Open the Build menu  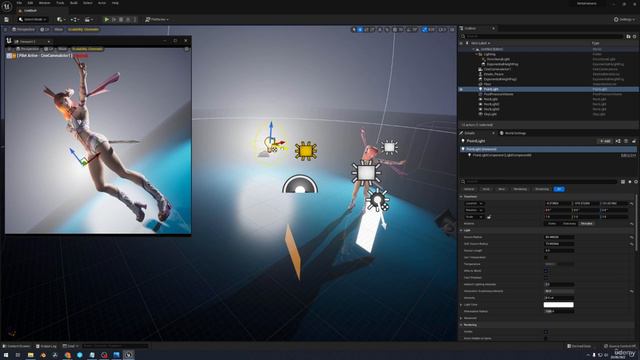coord(73,3)
